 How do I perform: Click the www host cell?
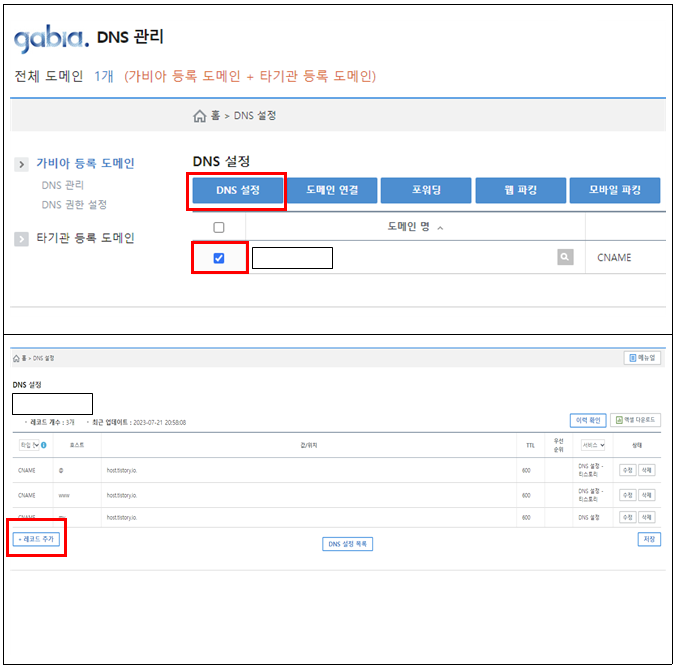(x=64, y=495)
